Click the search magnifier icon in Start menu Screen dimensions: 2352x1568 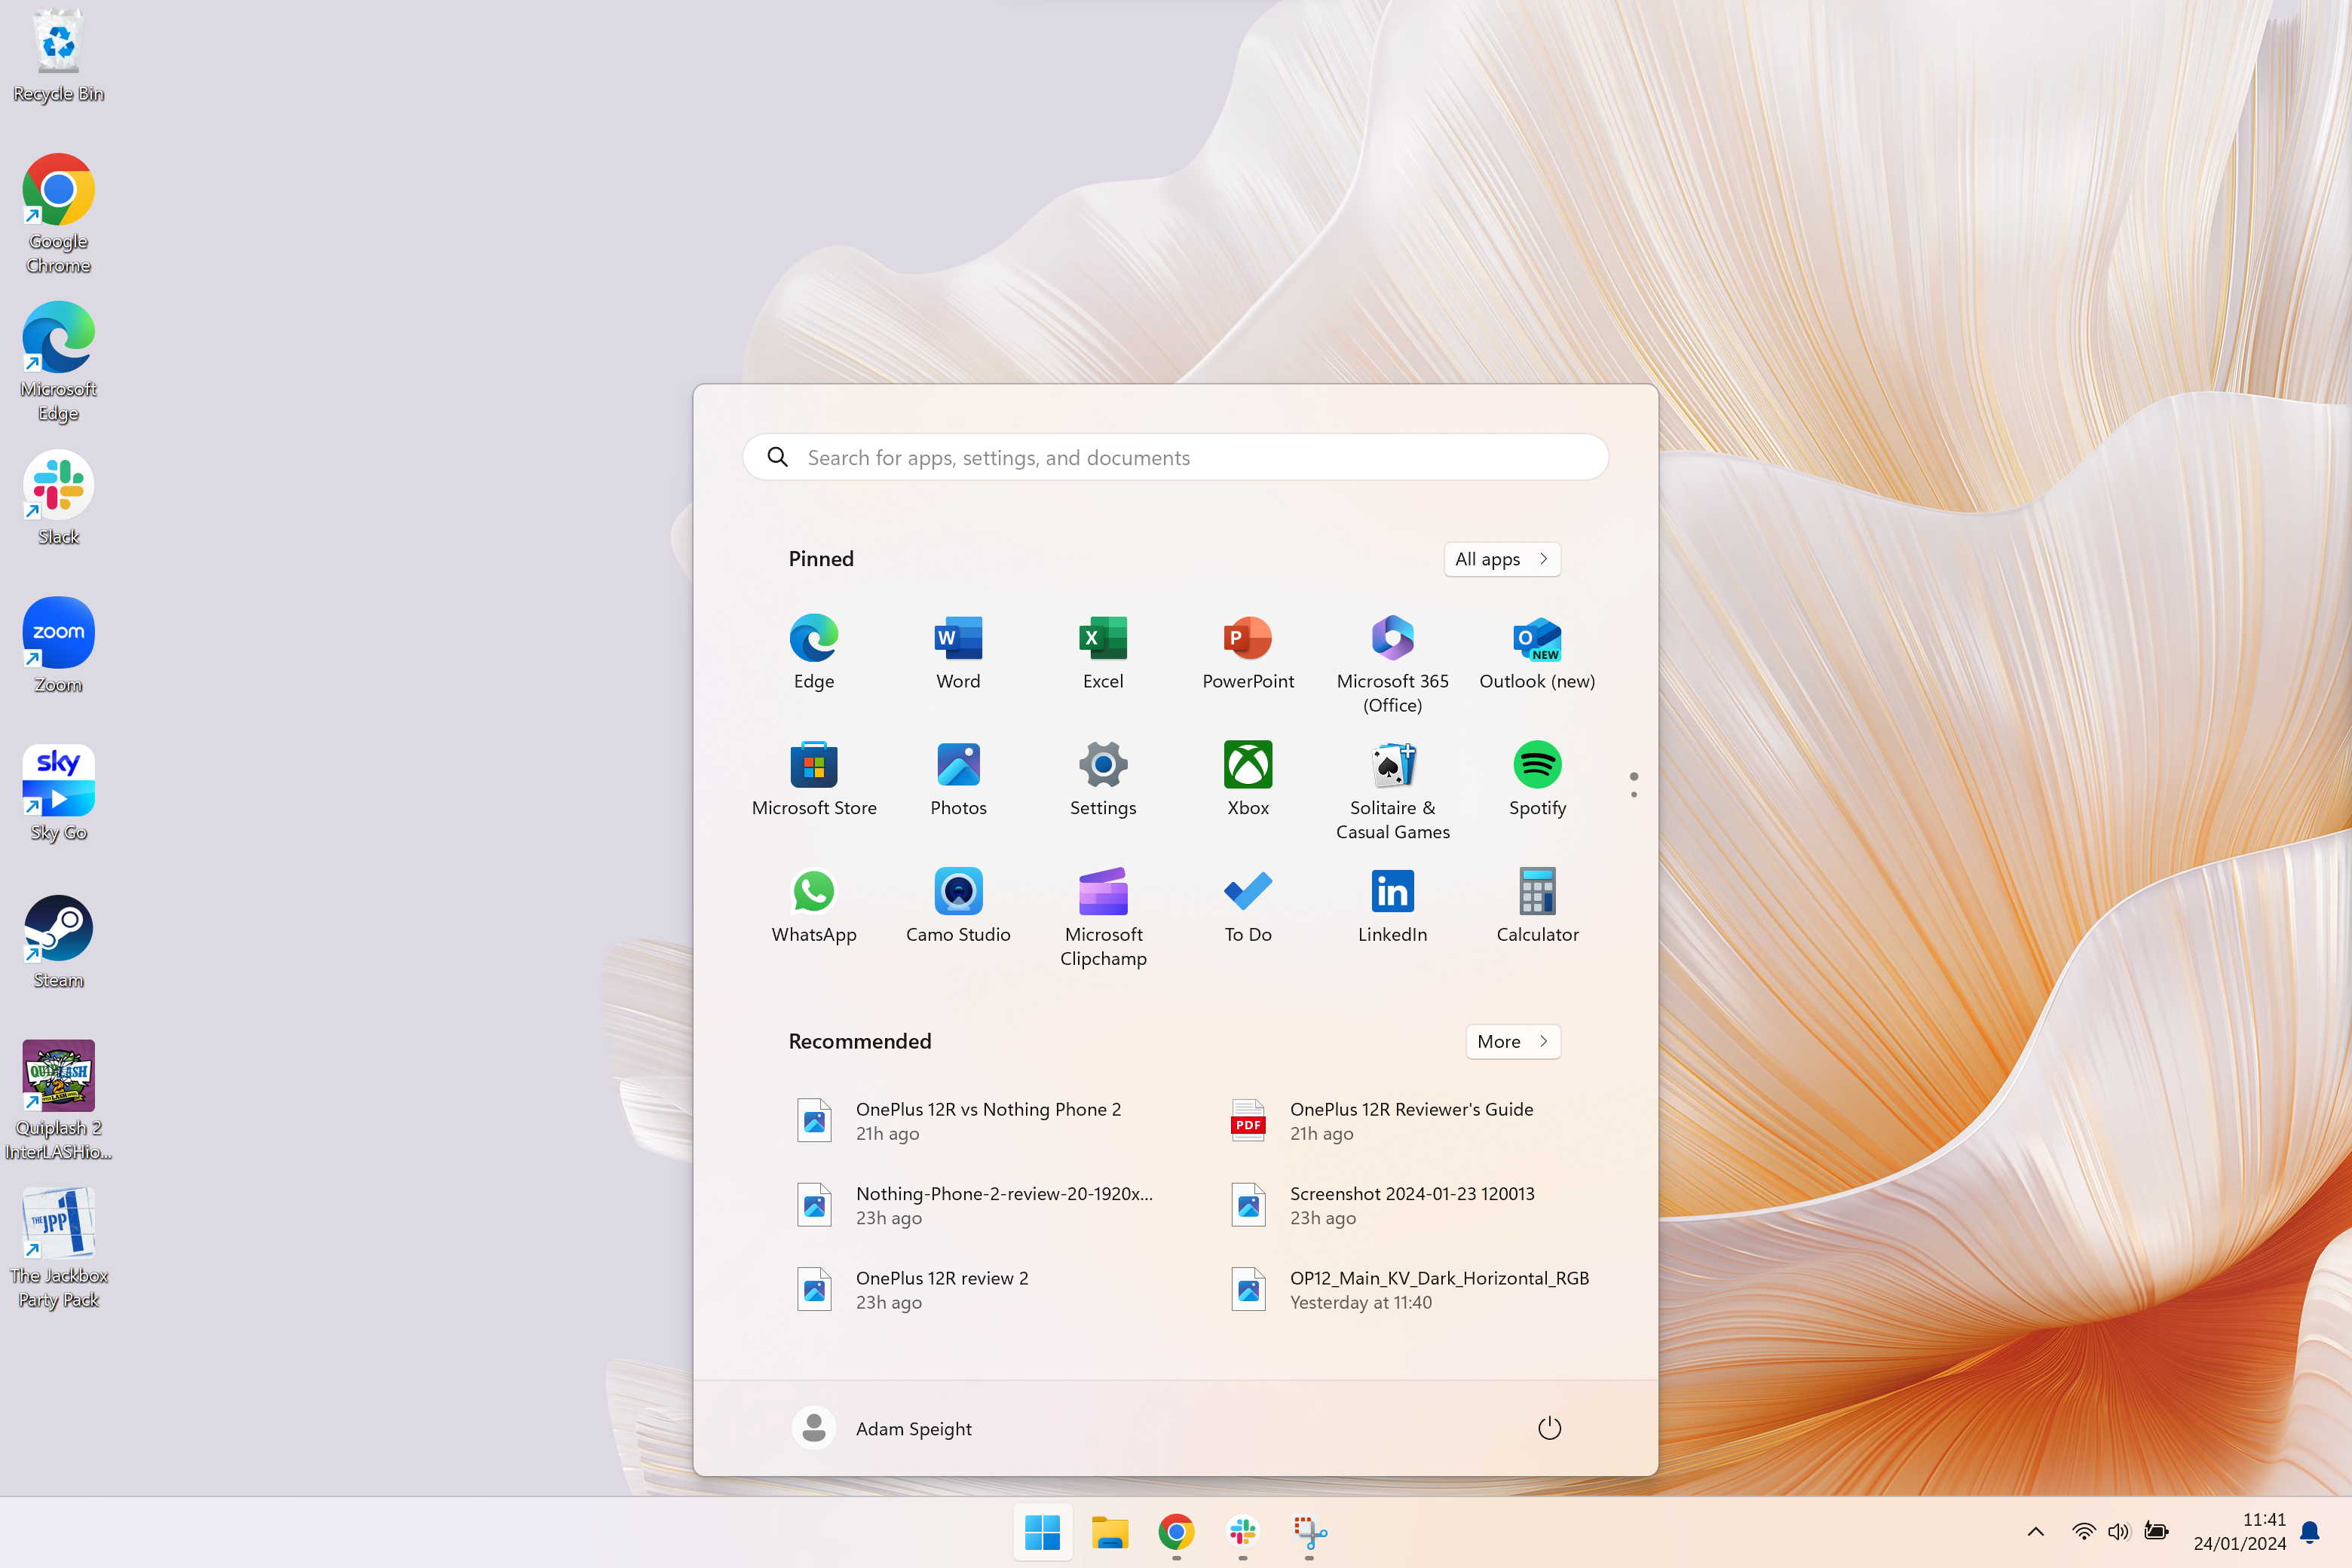(777, 457)
